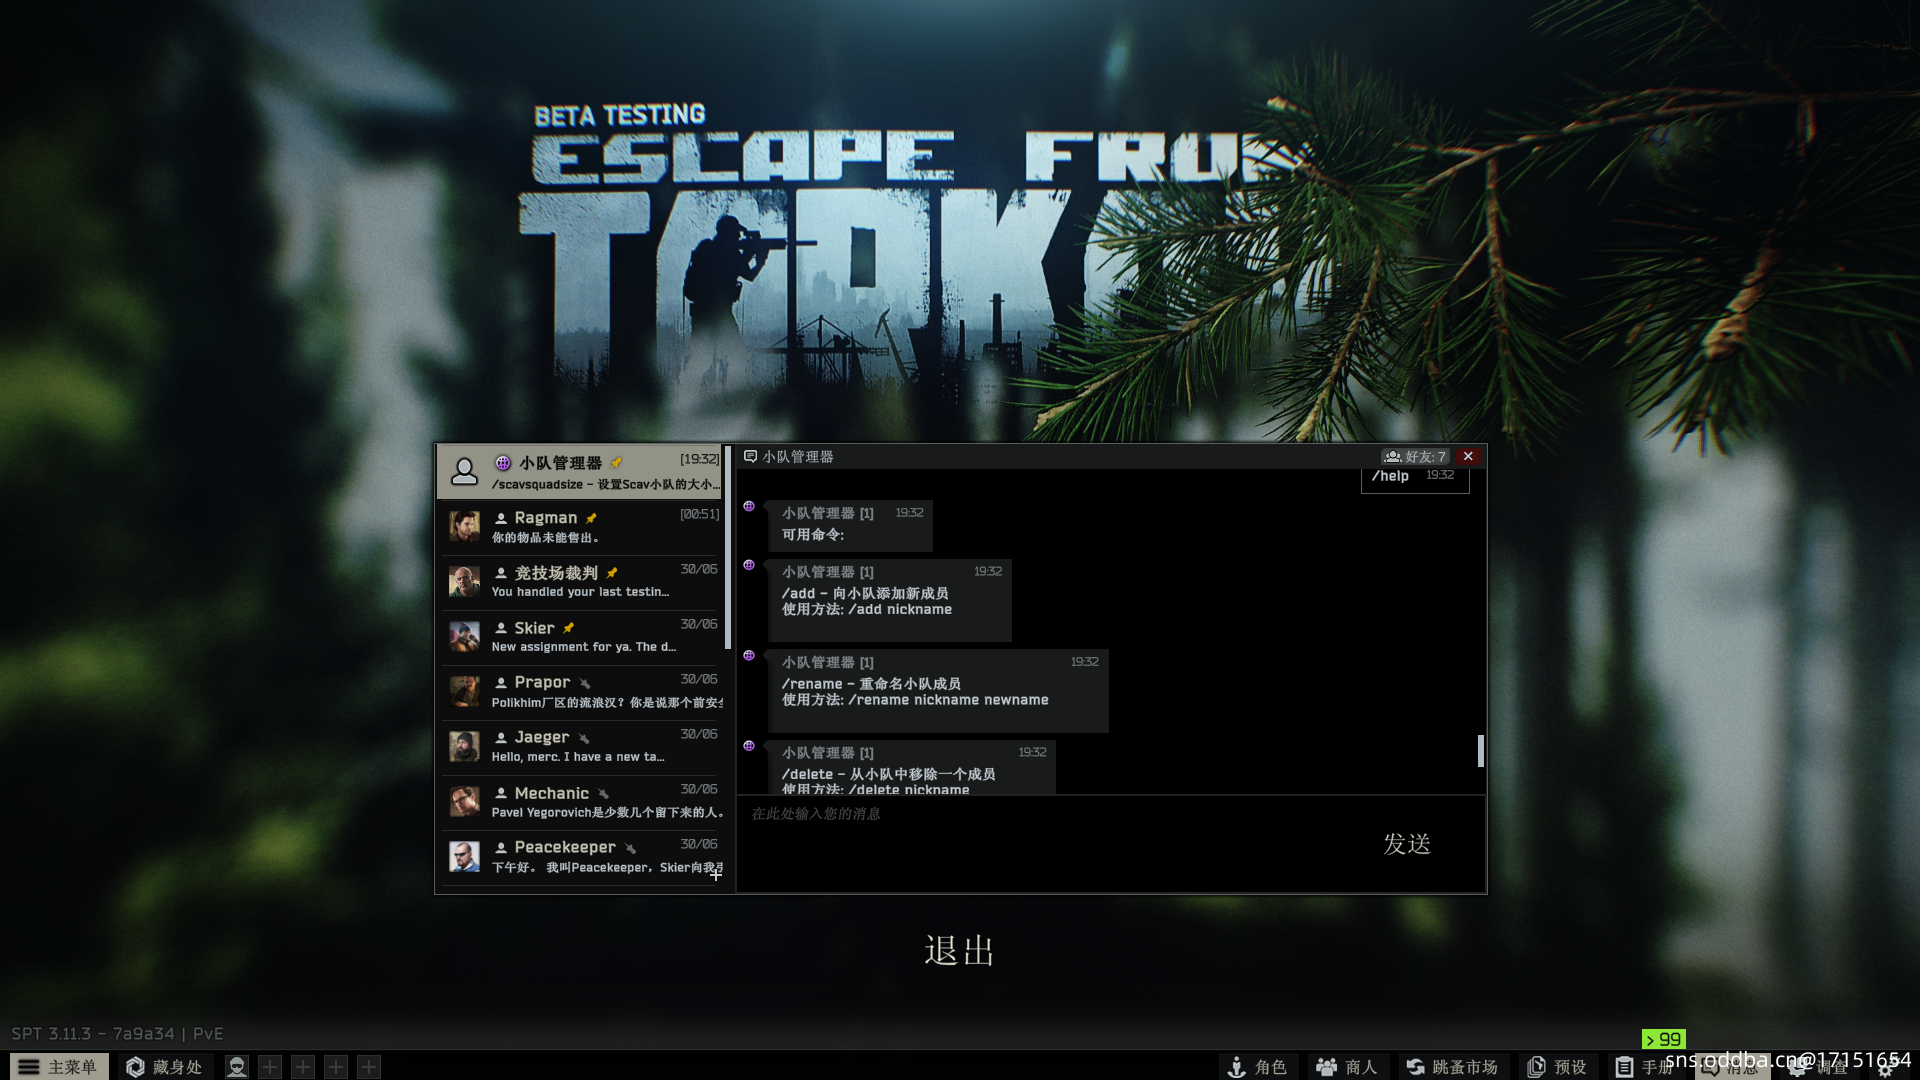Select '你的物品未能售出。' Ragman preview text
The width and height of the screenshot is (1920, 1080).
(545, 538)
